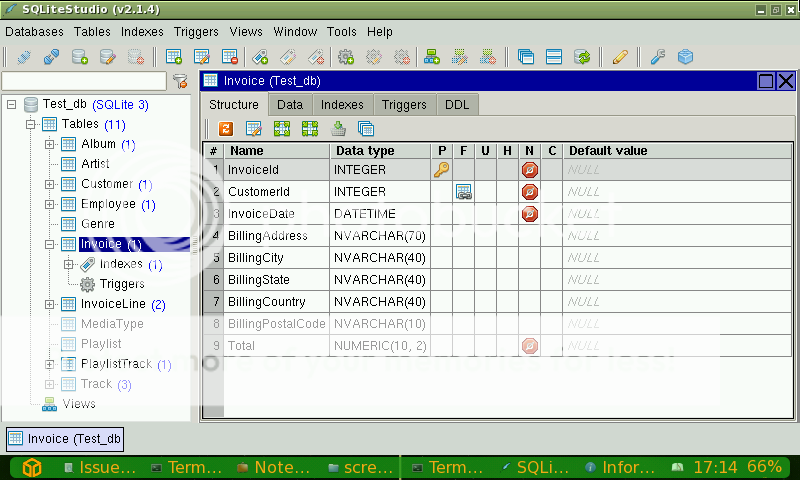Expand the Customer table node
Image resolution: width=800 pixels, height=480 pixels.
(49, 184)
